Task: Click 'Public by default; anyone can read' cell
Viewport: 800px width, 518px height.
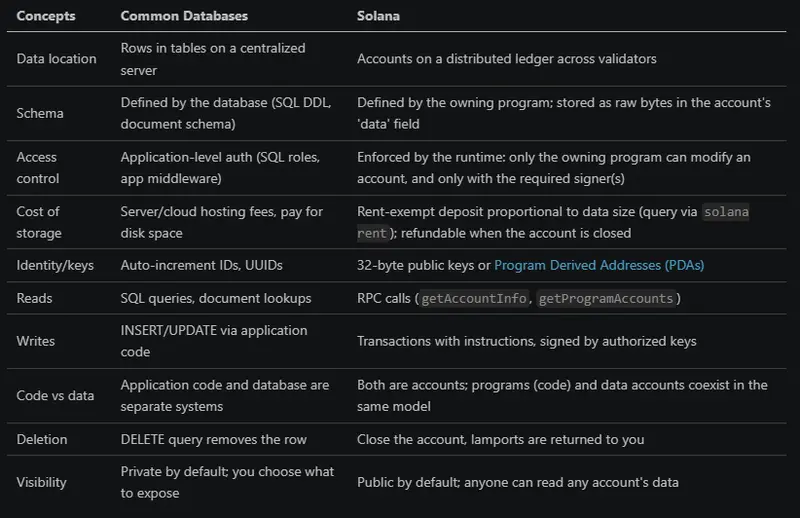Action: point(518,482)
